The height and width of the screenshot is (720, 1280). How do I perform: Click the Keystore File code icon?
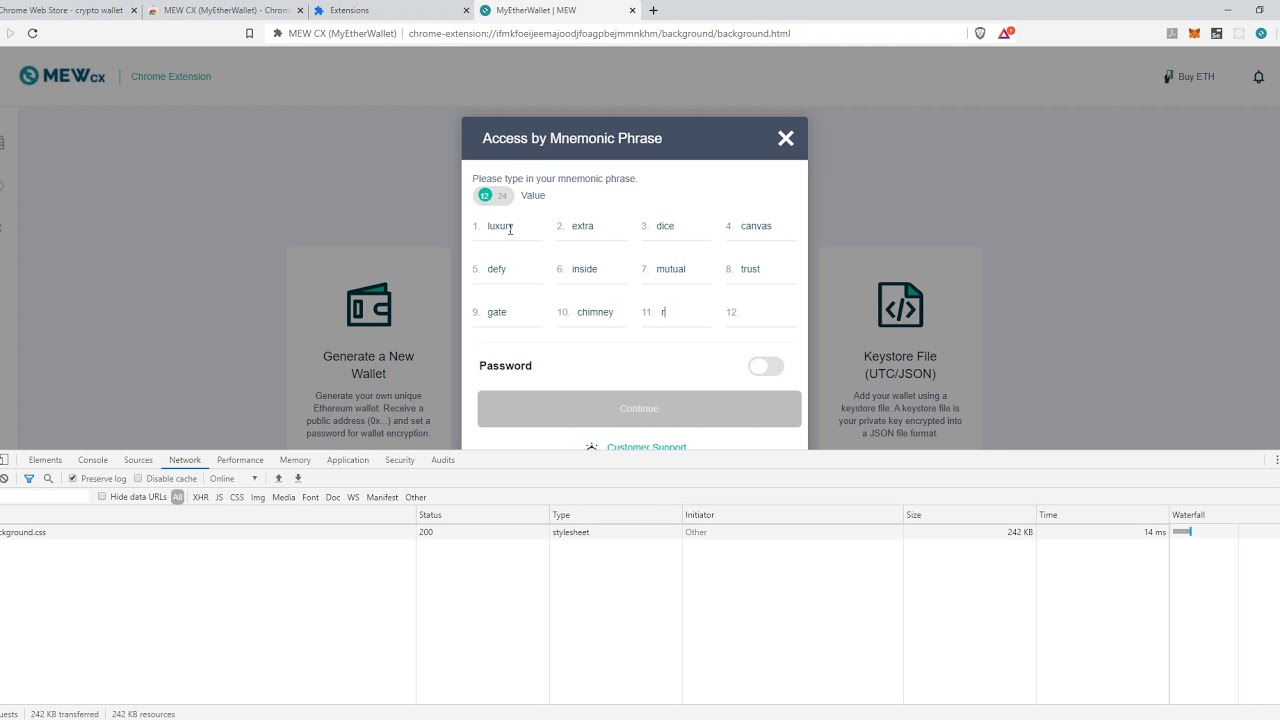tap(900, 305)
